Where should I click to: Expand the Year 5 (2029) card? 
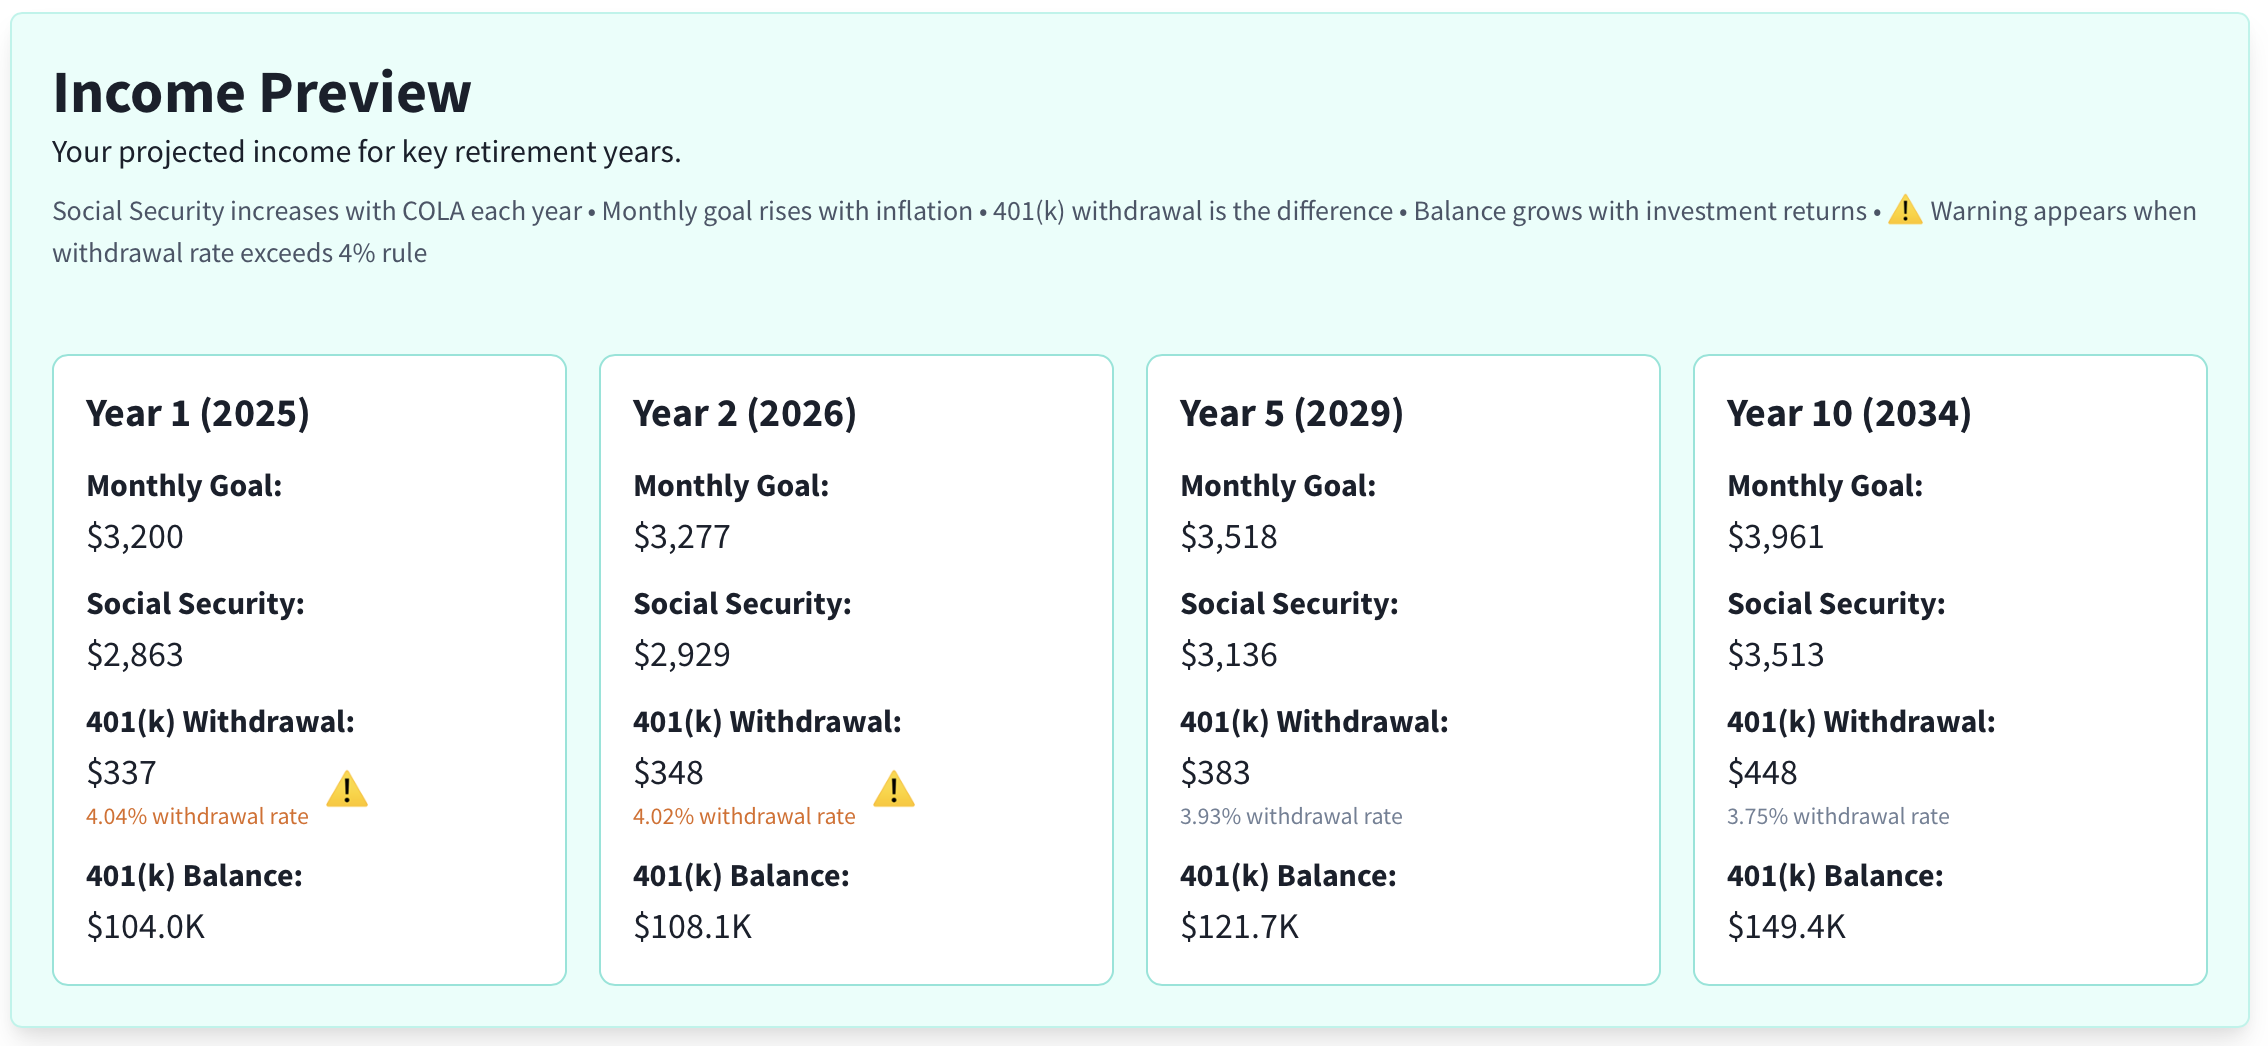click(x=1402, y=670)
